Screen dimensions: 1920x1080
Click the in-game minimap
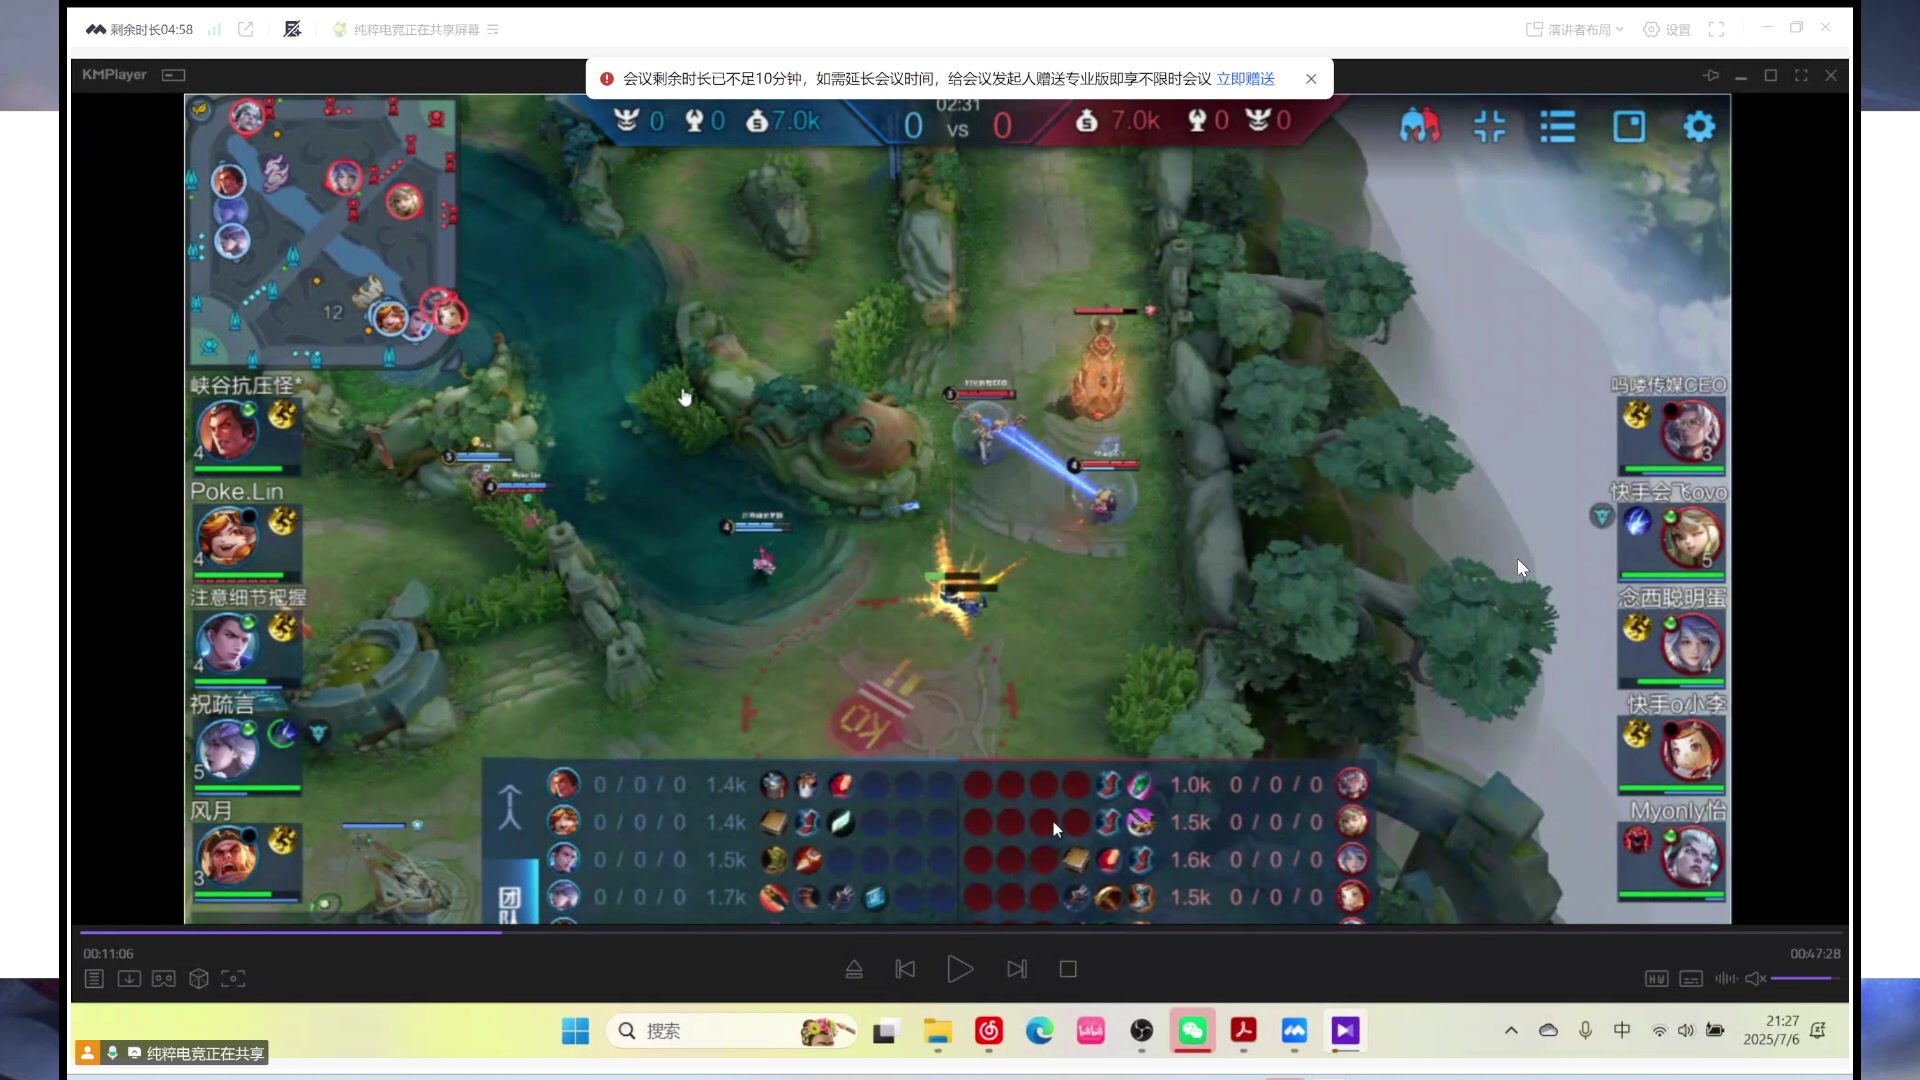point(323,232)
